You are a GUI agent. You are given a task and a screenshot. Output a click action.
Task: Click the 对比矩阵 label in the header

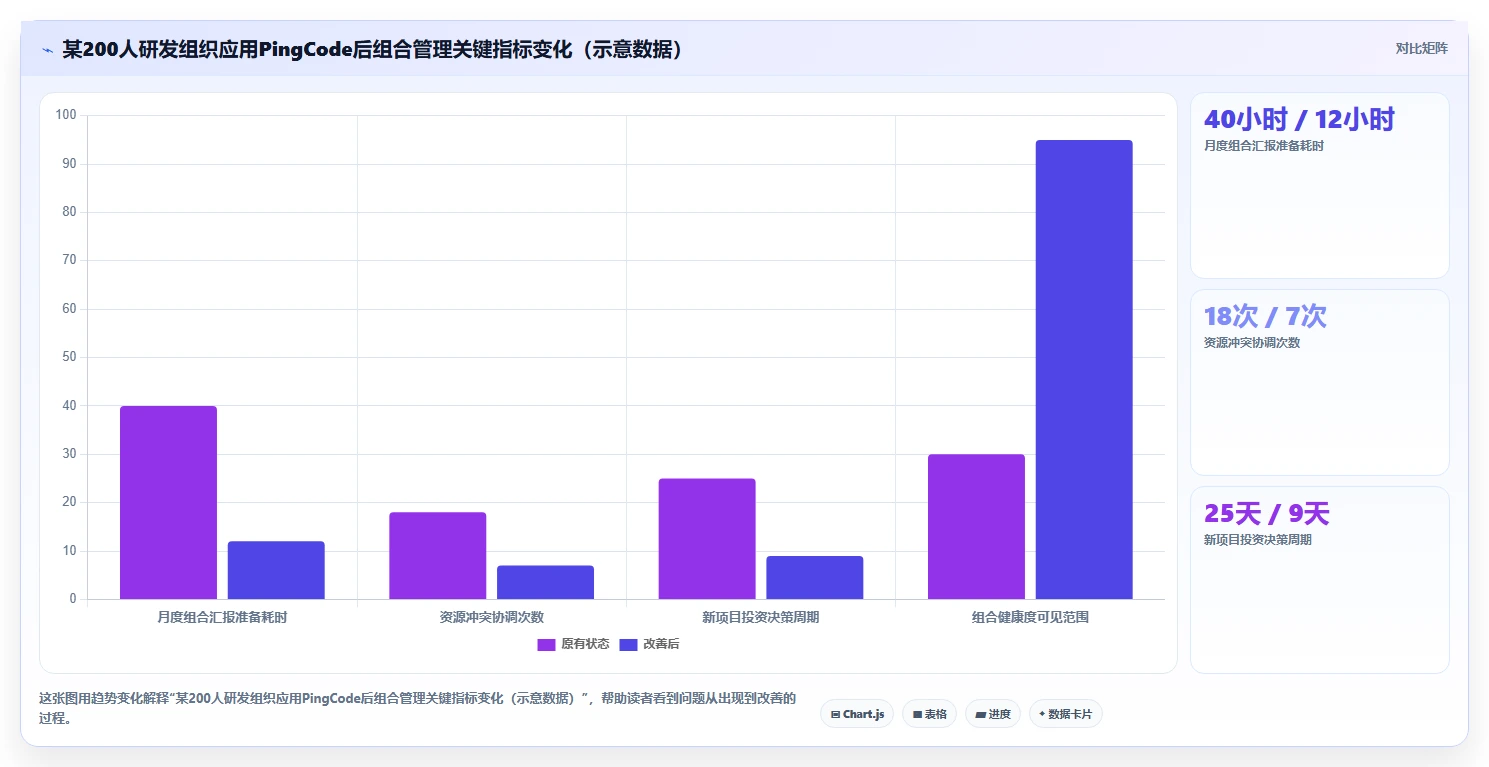[x=1422, y=48]
